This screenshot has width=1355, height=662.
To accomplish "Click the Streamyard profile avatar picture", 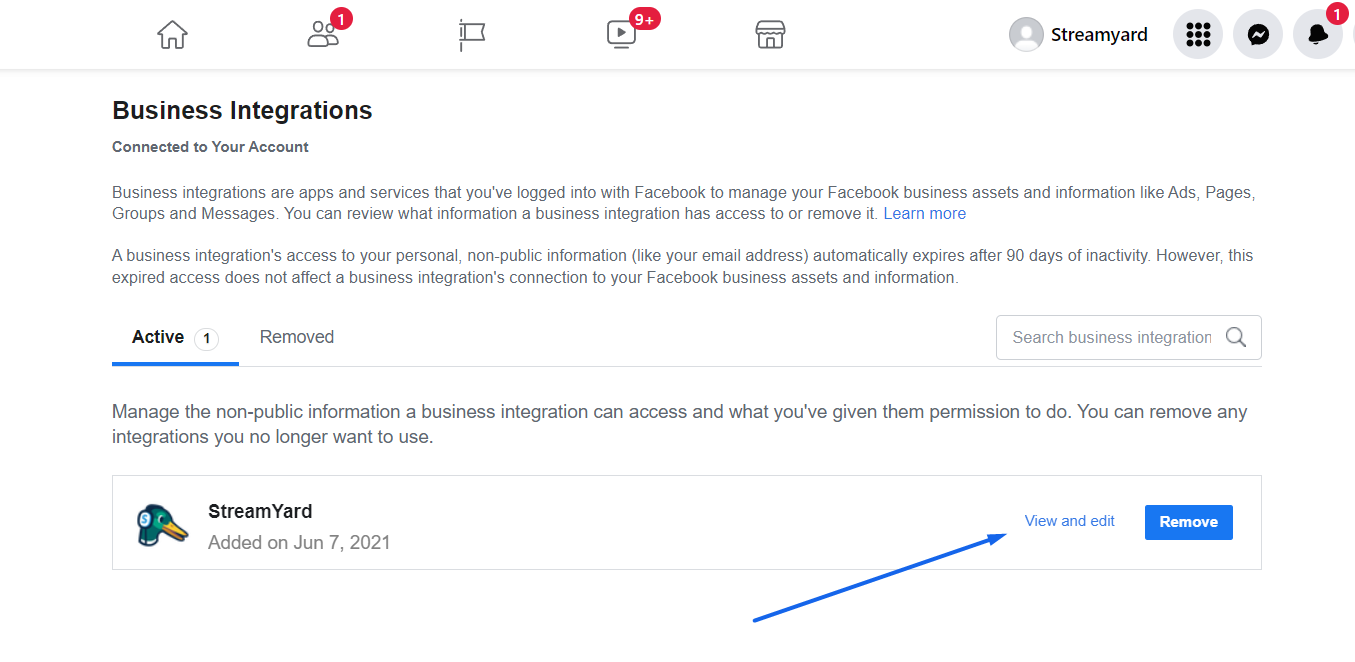I will 1026,35.
